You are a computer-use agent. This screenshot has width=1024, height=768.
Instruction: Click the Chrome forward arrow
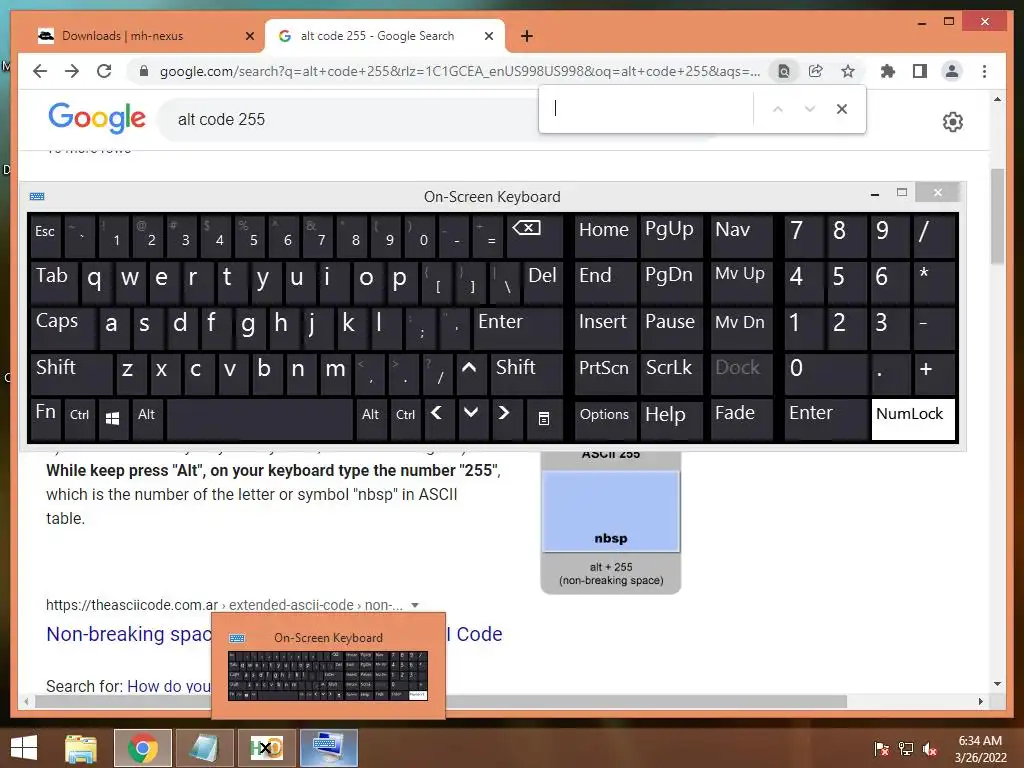[72, 71]
